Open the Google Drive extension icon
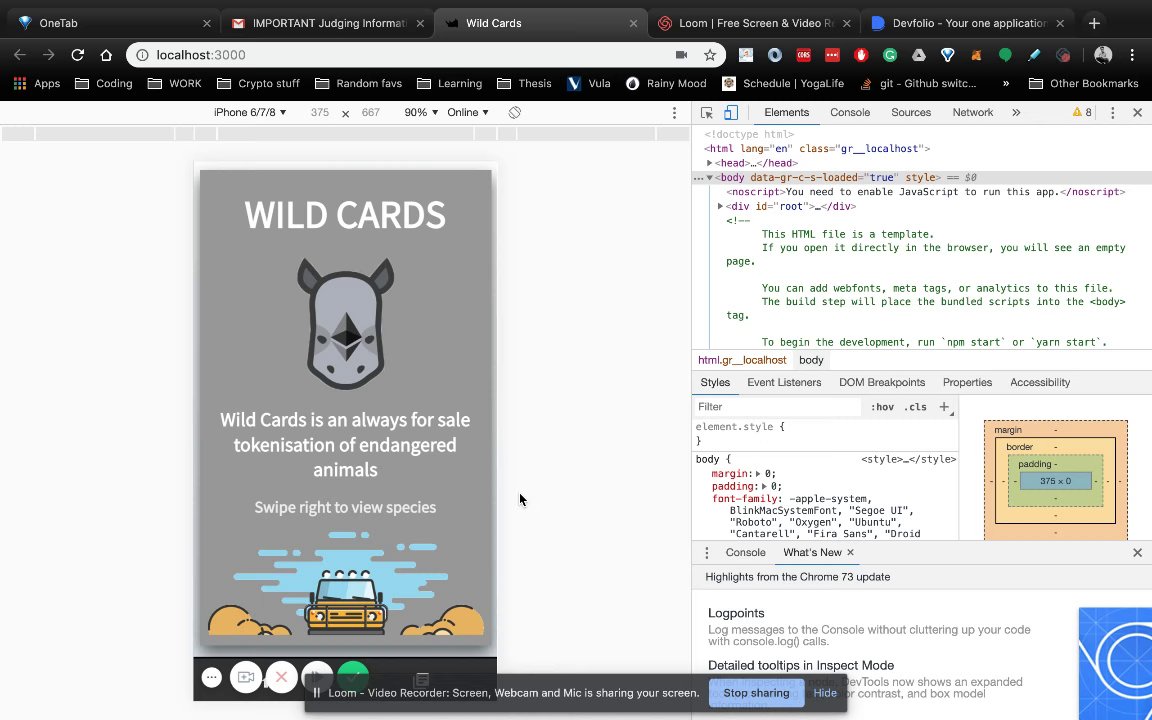The height and width of the screenshot is (720, 1152). (918, 55)
